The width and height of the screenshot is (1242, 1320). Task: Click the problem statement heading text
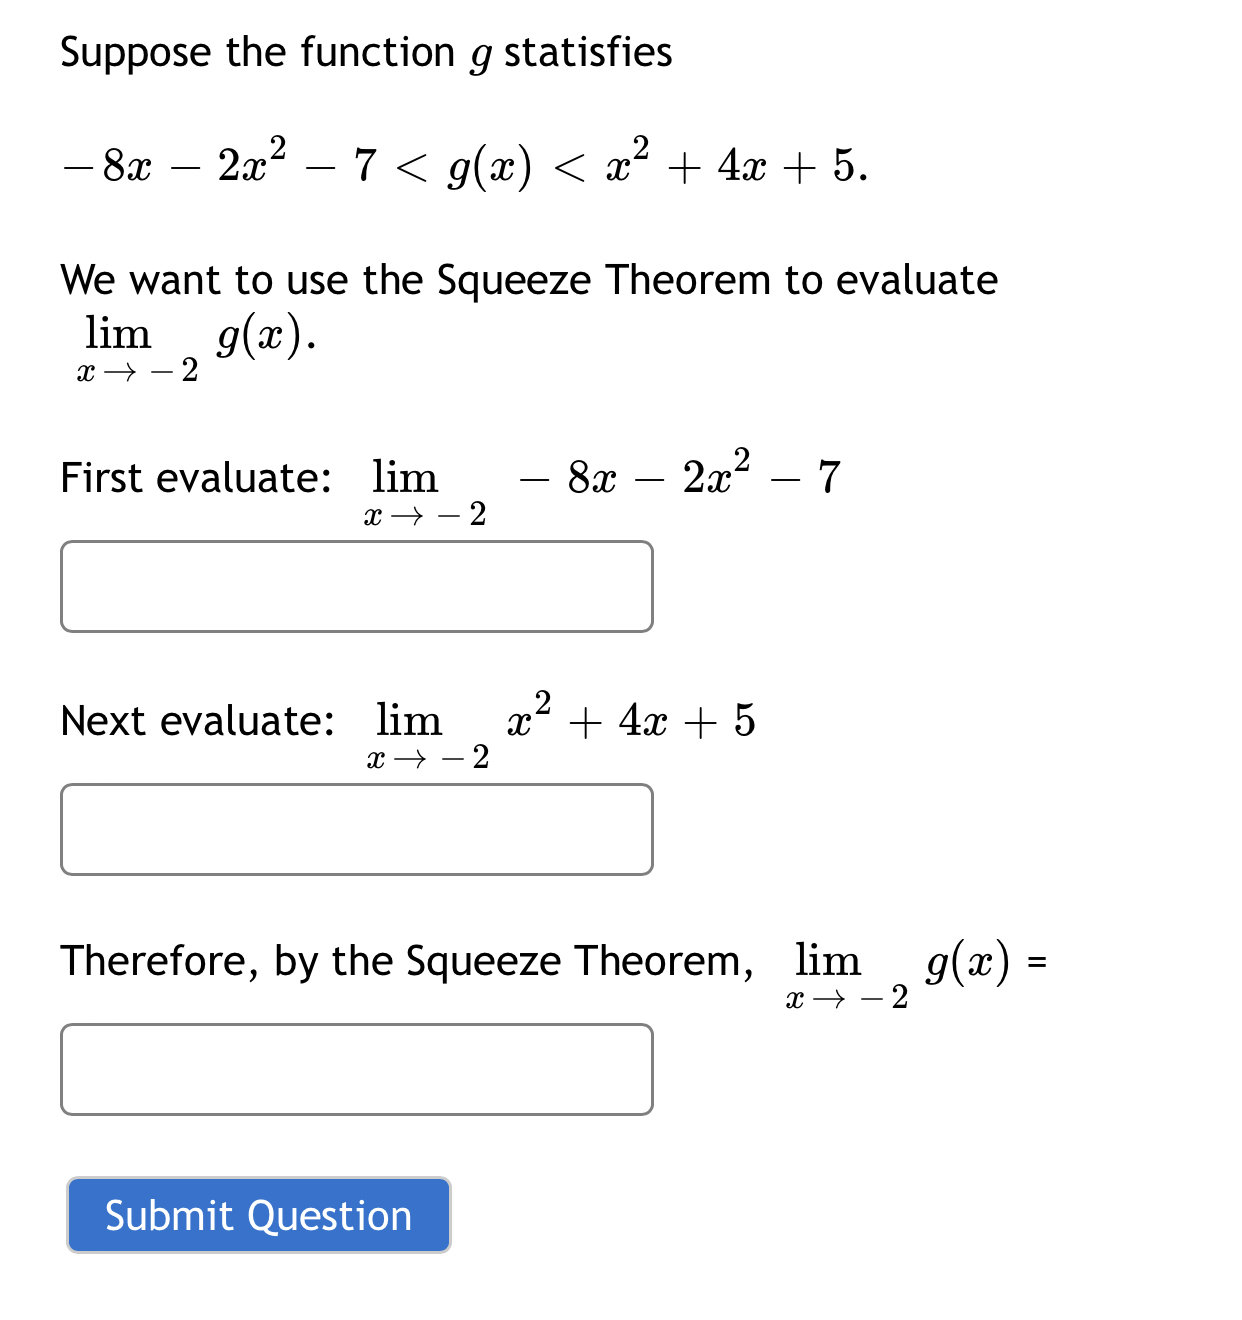[365, 52]
